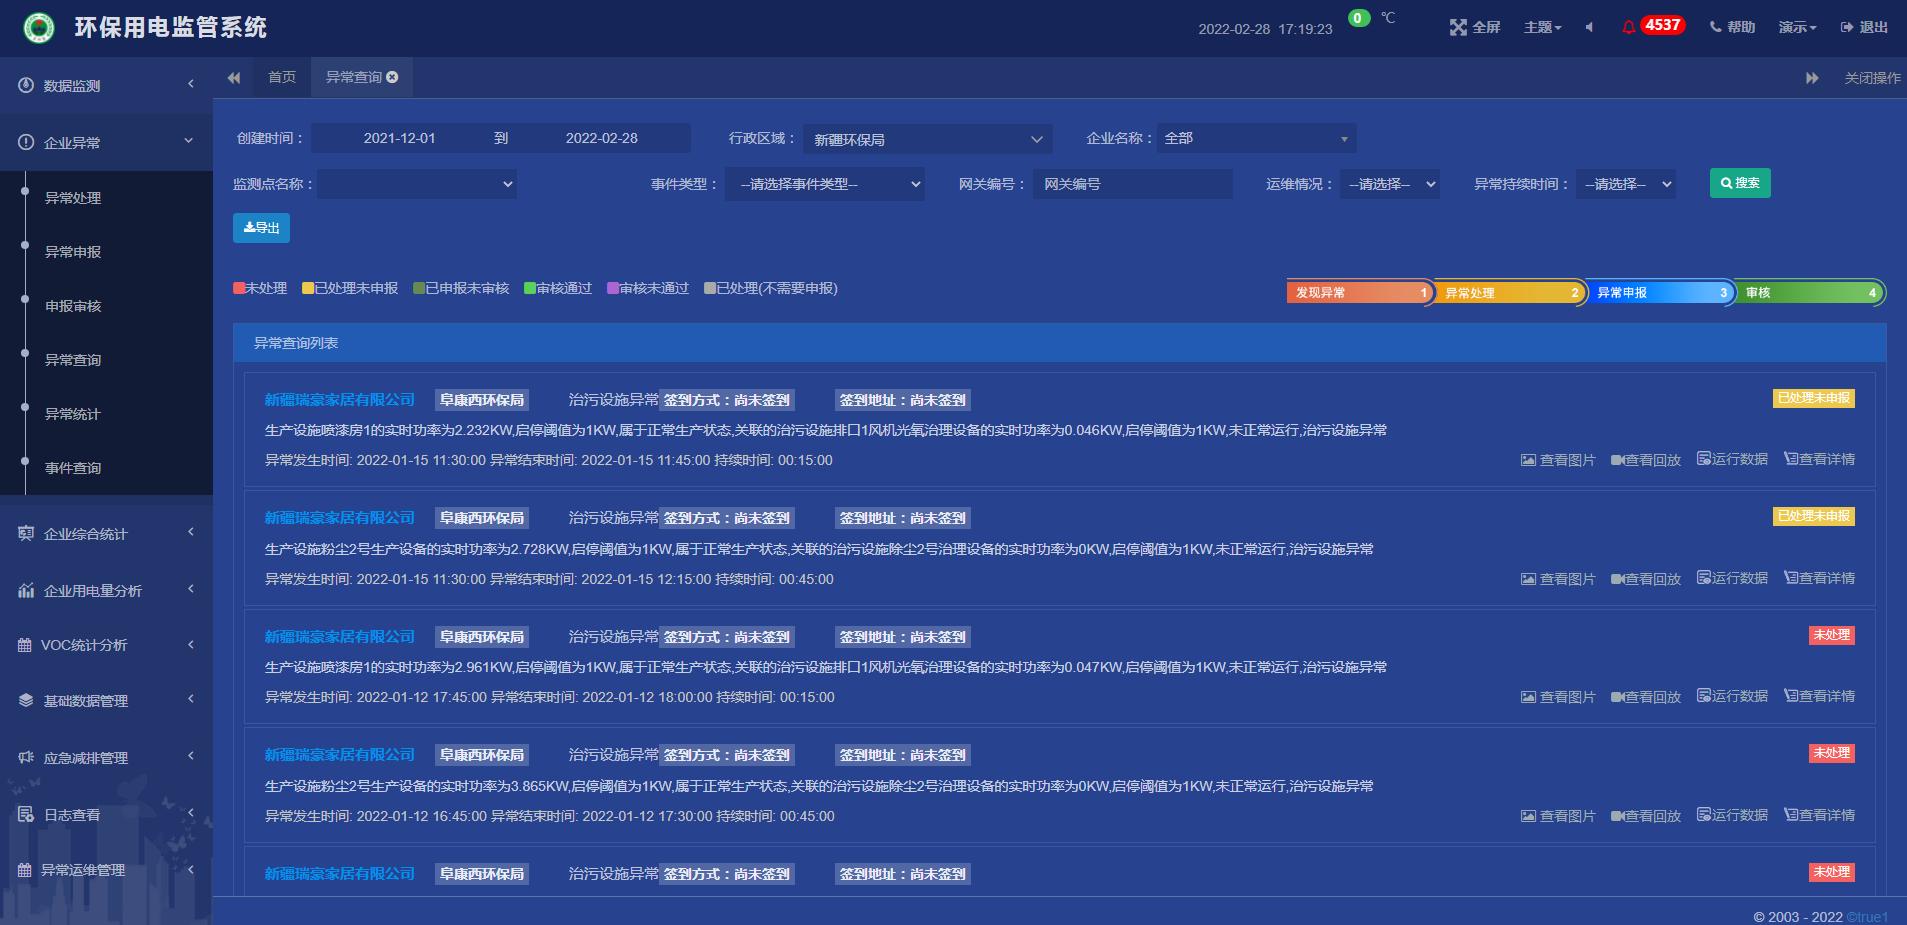The image size is (1907, 925).
Task: Open 查看详情 details on the third record
Action: [x=1822, y=695]
